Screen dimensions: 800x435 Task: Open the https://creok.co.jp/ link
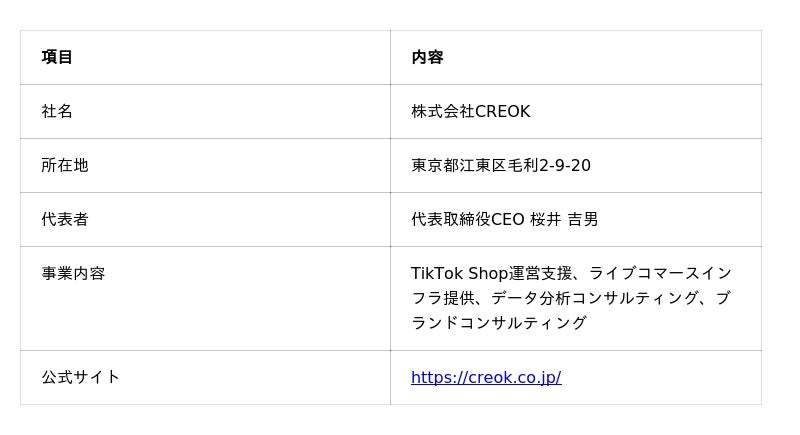pyautogui.click(x=486, y=377)
